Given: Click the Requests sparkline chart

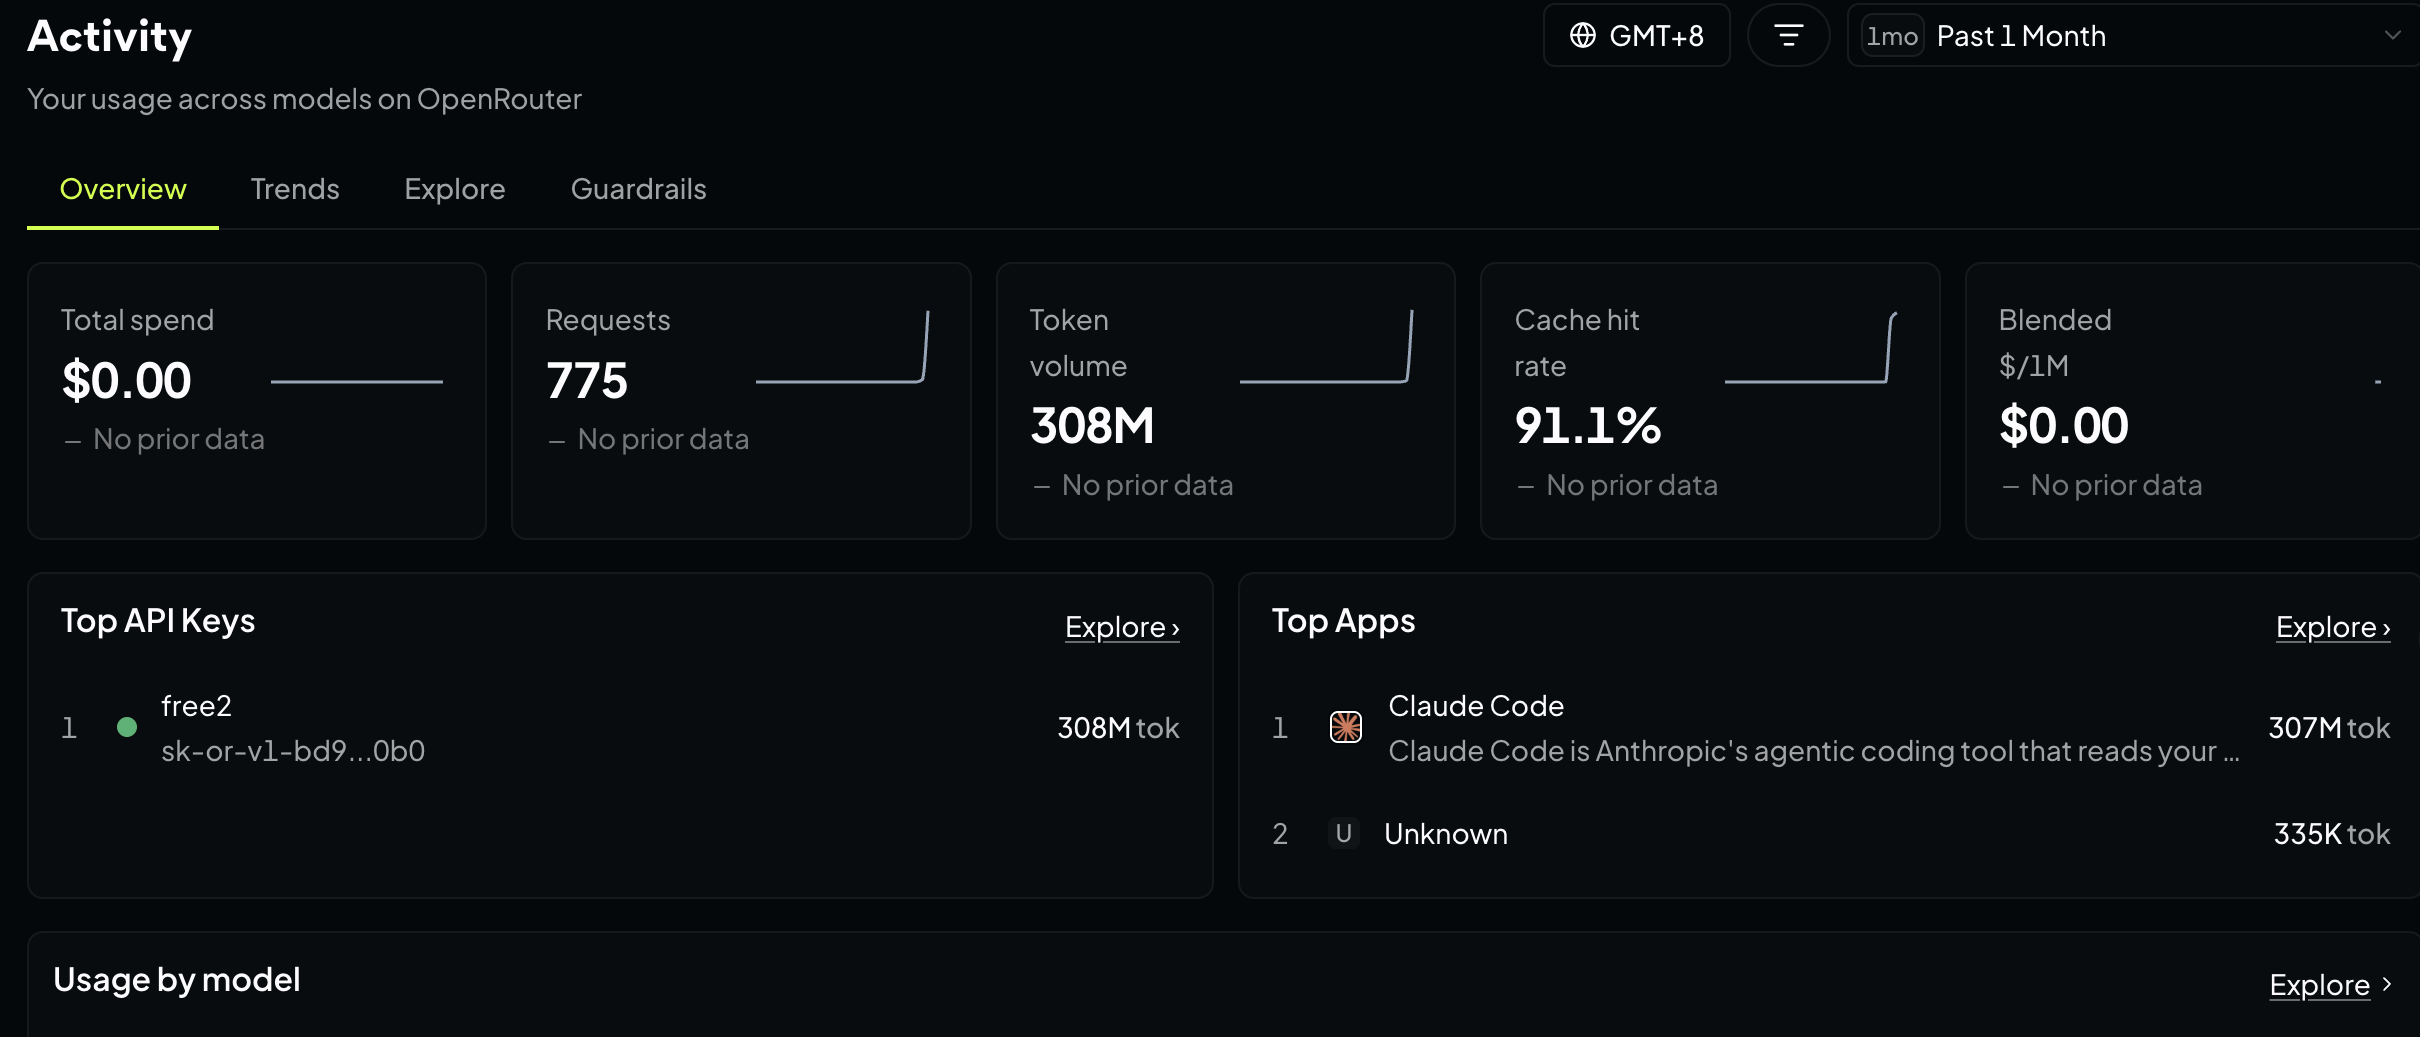Looking at the screenshot, I should [x=842, y=347].
